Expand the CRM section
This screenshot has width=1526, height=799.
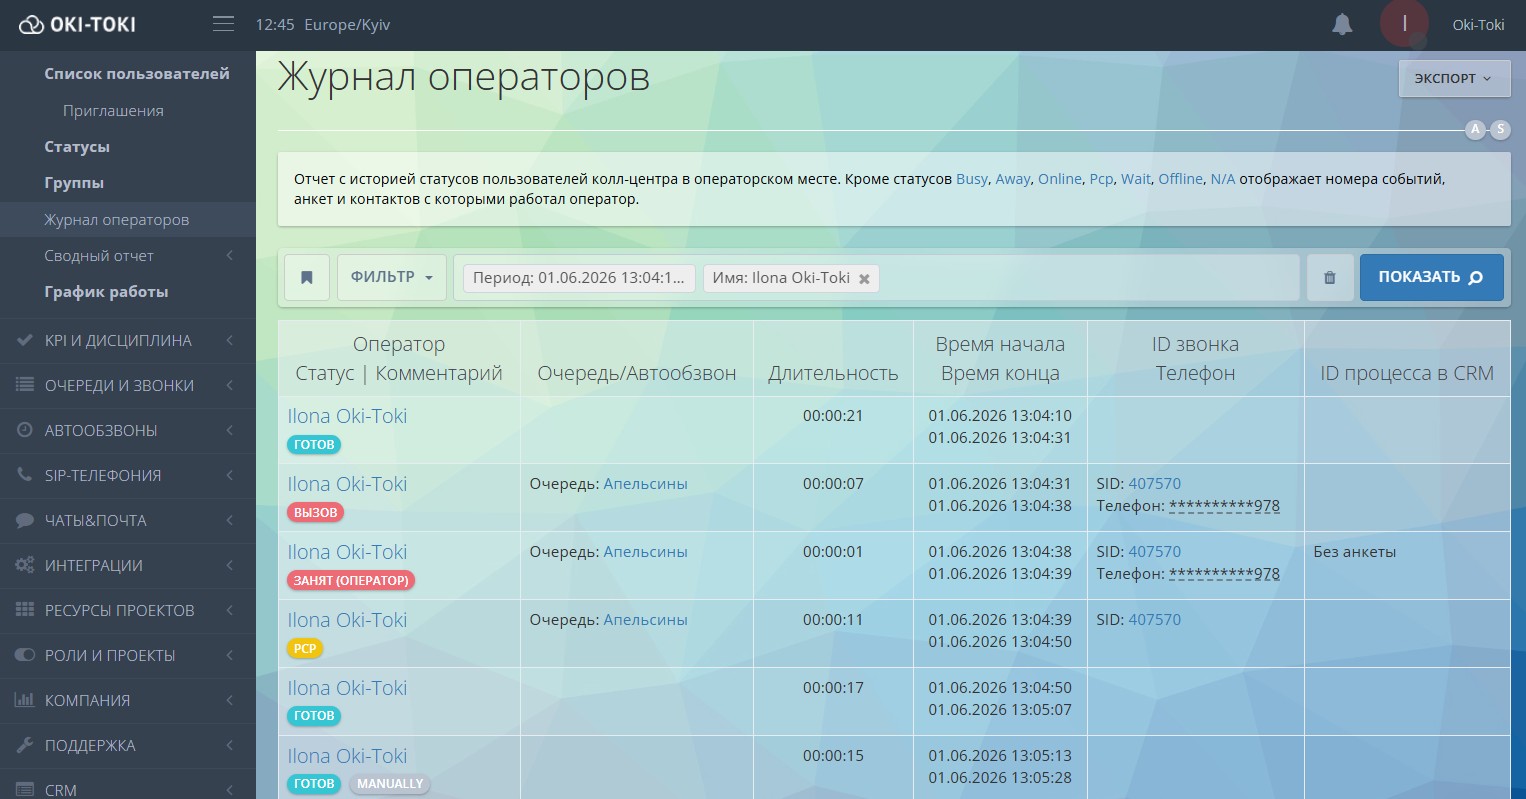pyautogui.click(x=128, y=788)
